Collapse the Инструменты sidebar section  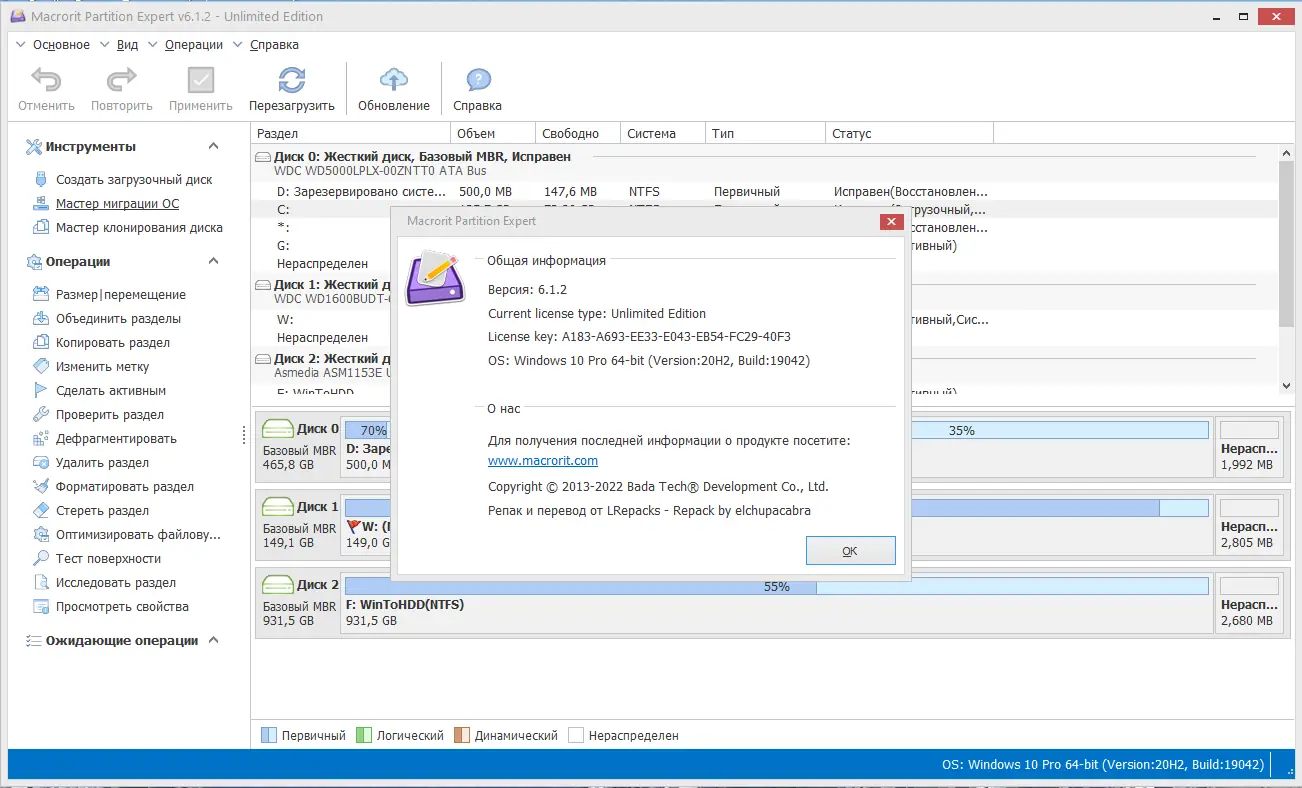pyautogui.click(x=212, y=146)
